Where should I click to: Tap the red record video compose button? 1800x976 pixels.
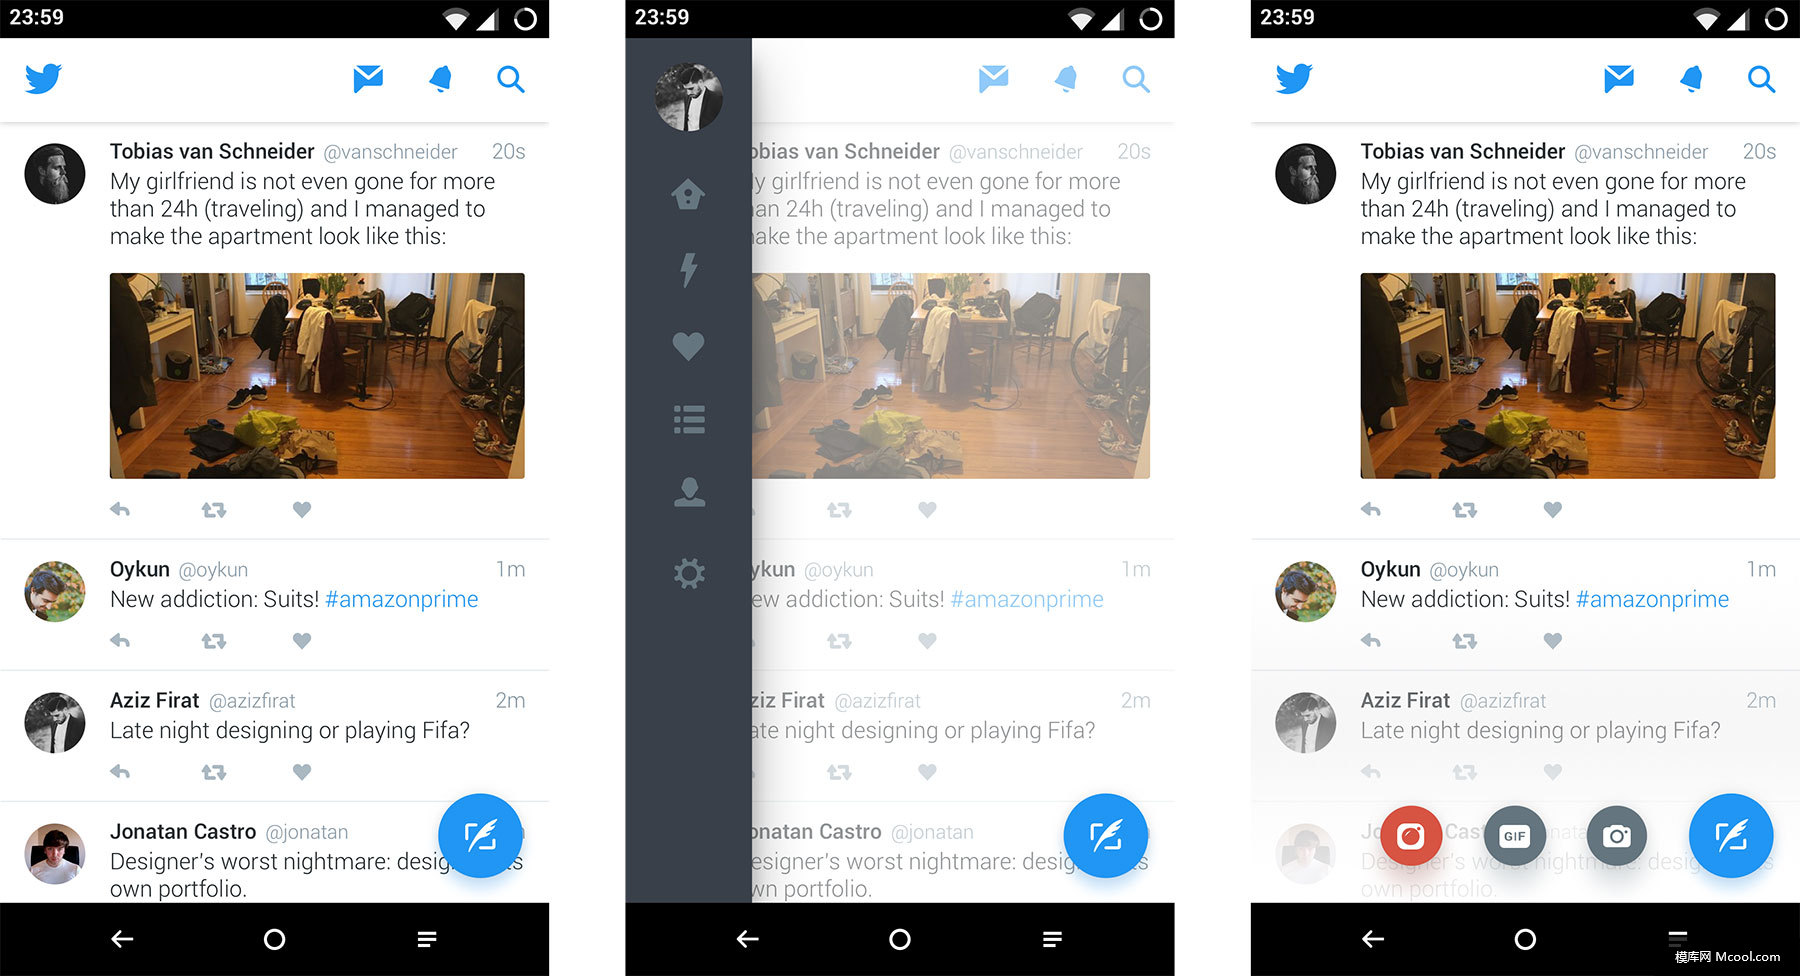[x=1411, y=836]
